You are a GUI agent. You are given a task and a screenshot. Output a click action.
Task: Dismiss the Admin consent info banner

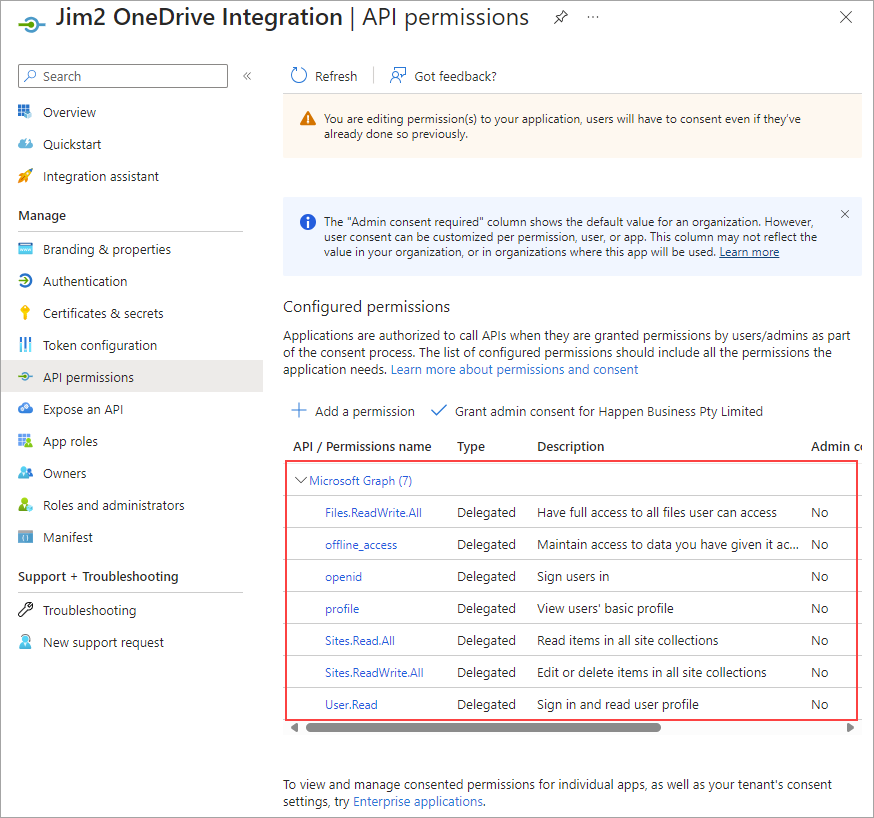(845, 213)
